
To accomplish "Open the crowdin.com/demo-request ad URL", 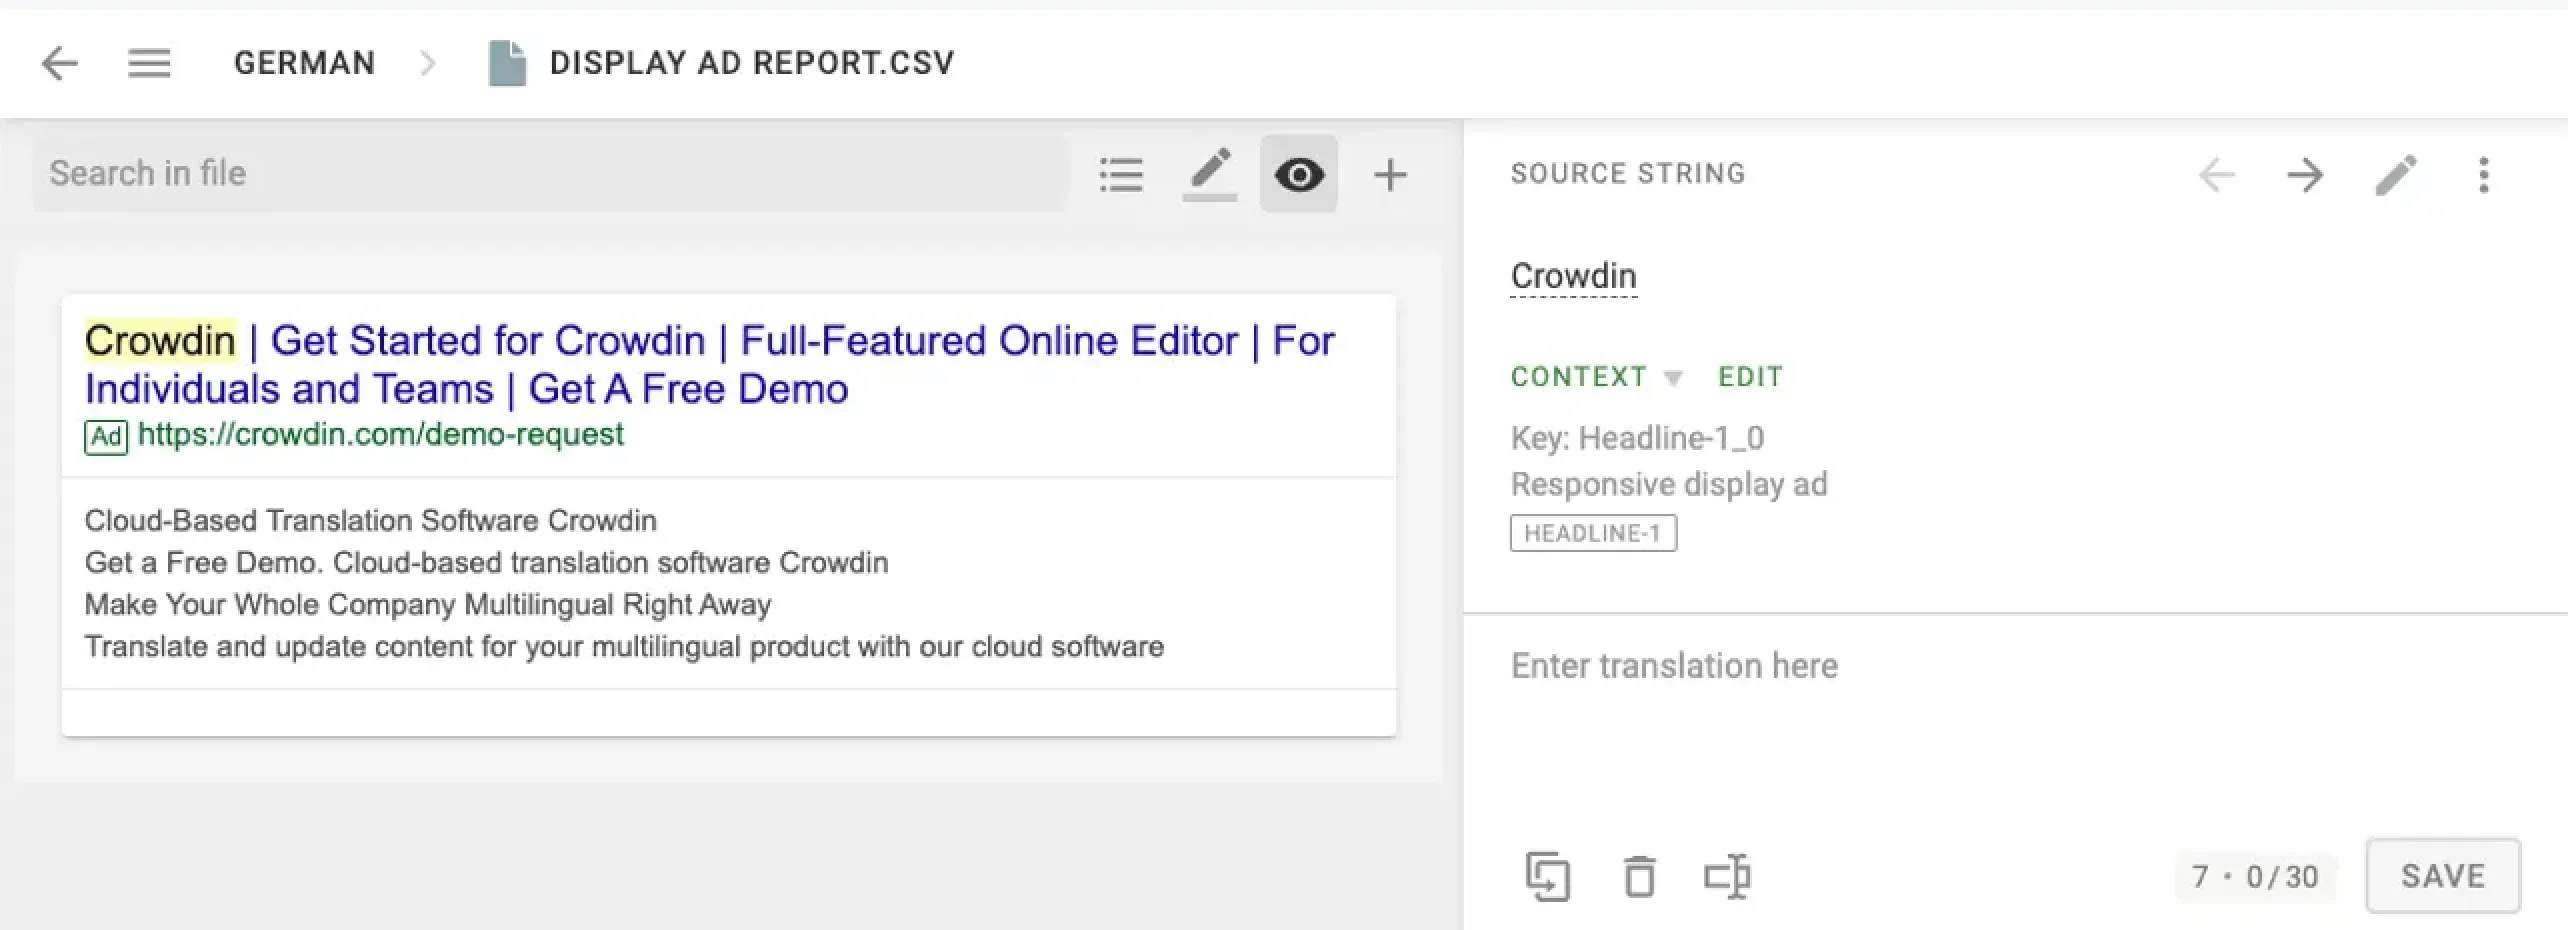I will pos(380,434).
